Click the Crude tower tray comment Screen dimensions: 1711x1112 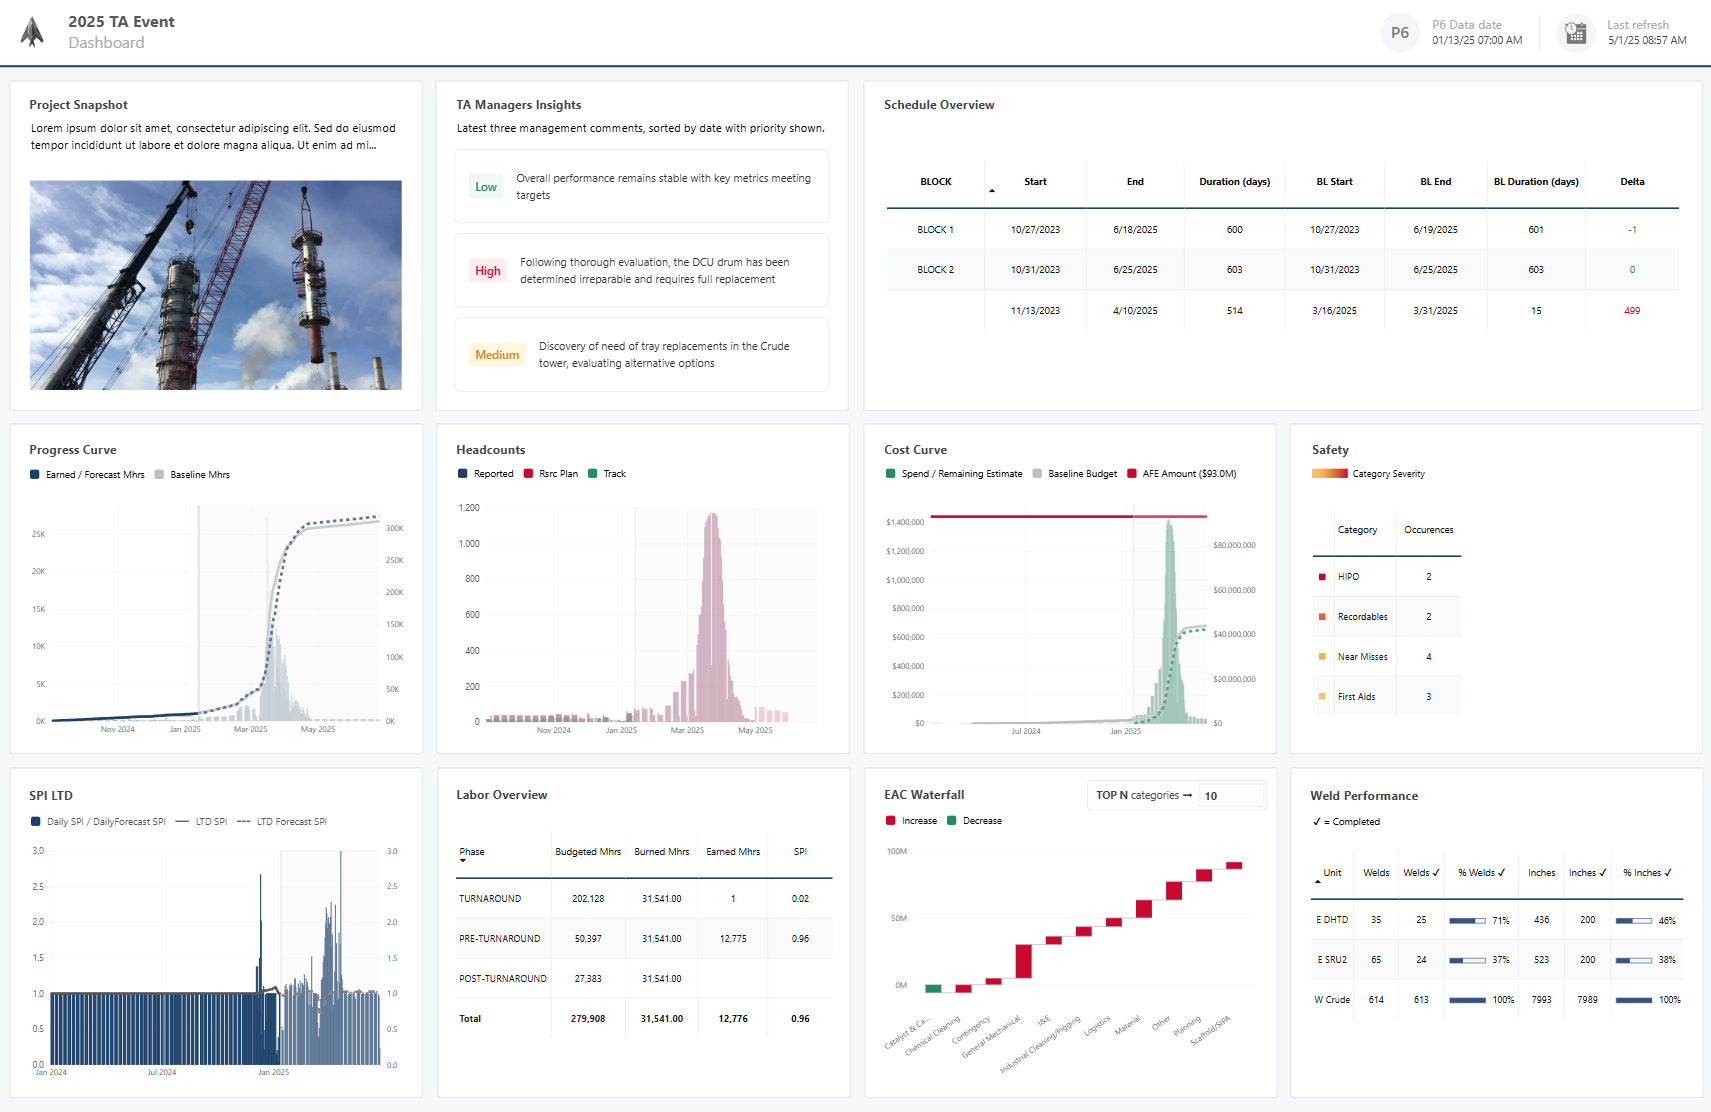pos(664,355)
